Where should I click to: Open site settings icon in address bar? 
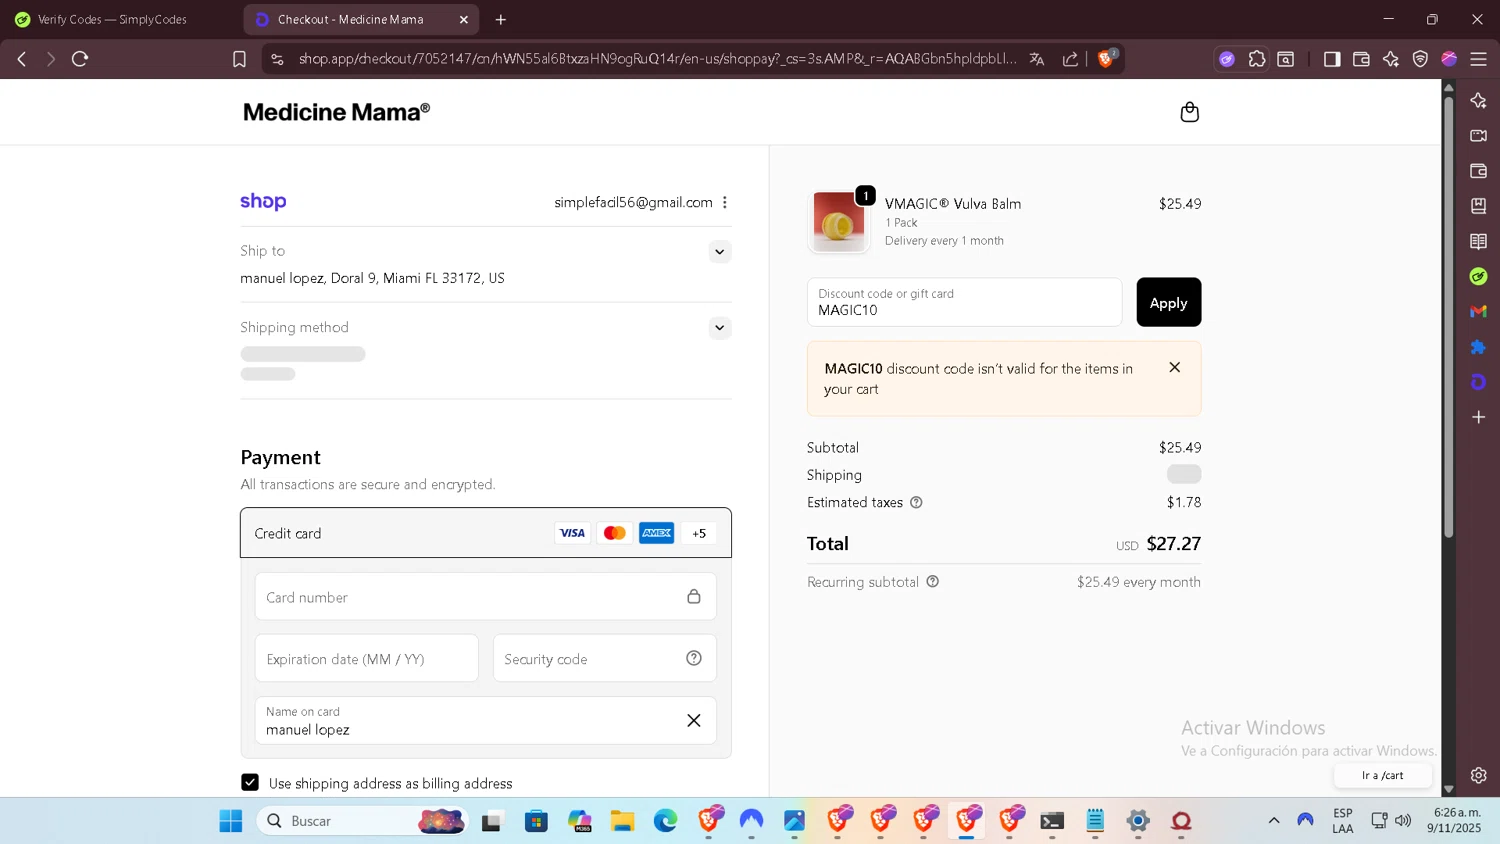click(x=277, y=59)
